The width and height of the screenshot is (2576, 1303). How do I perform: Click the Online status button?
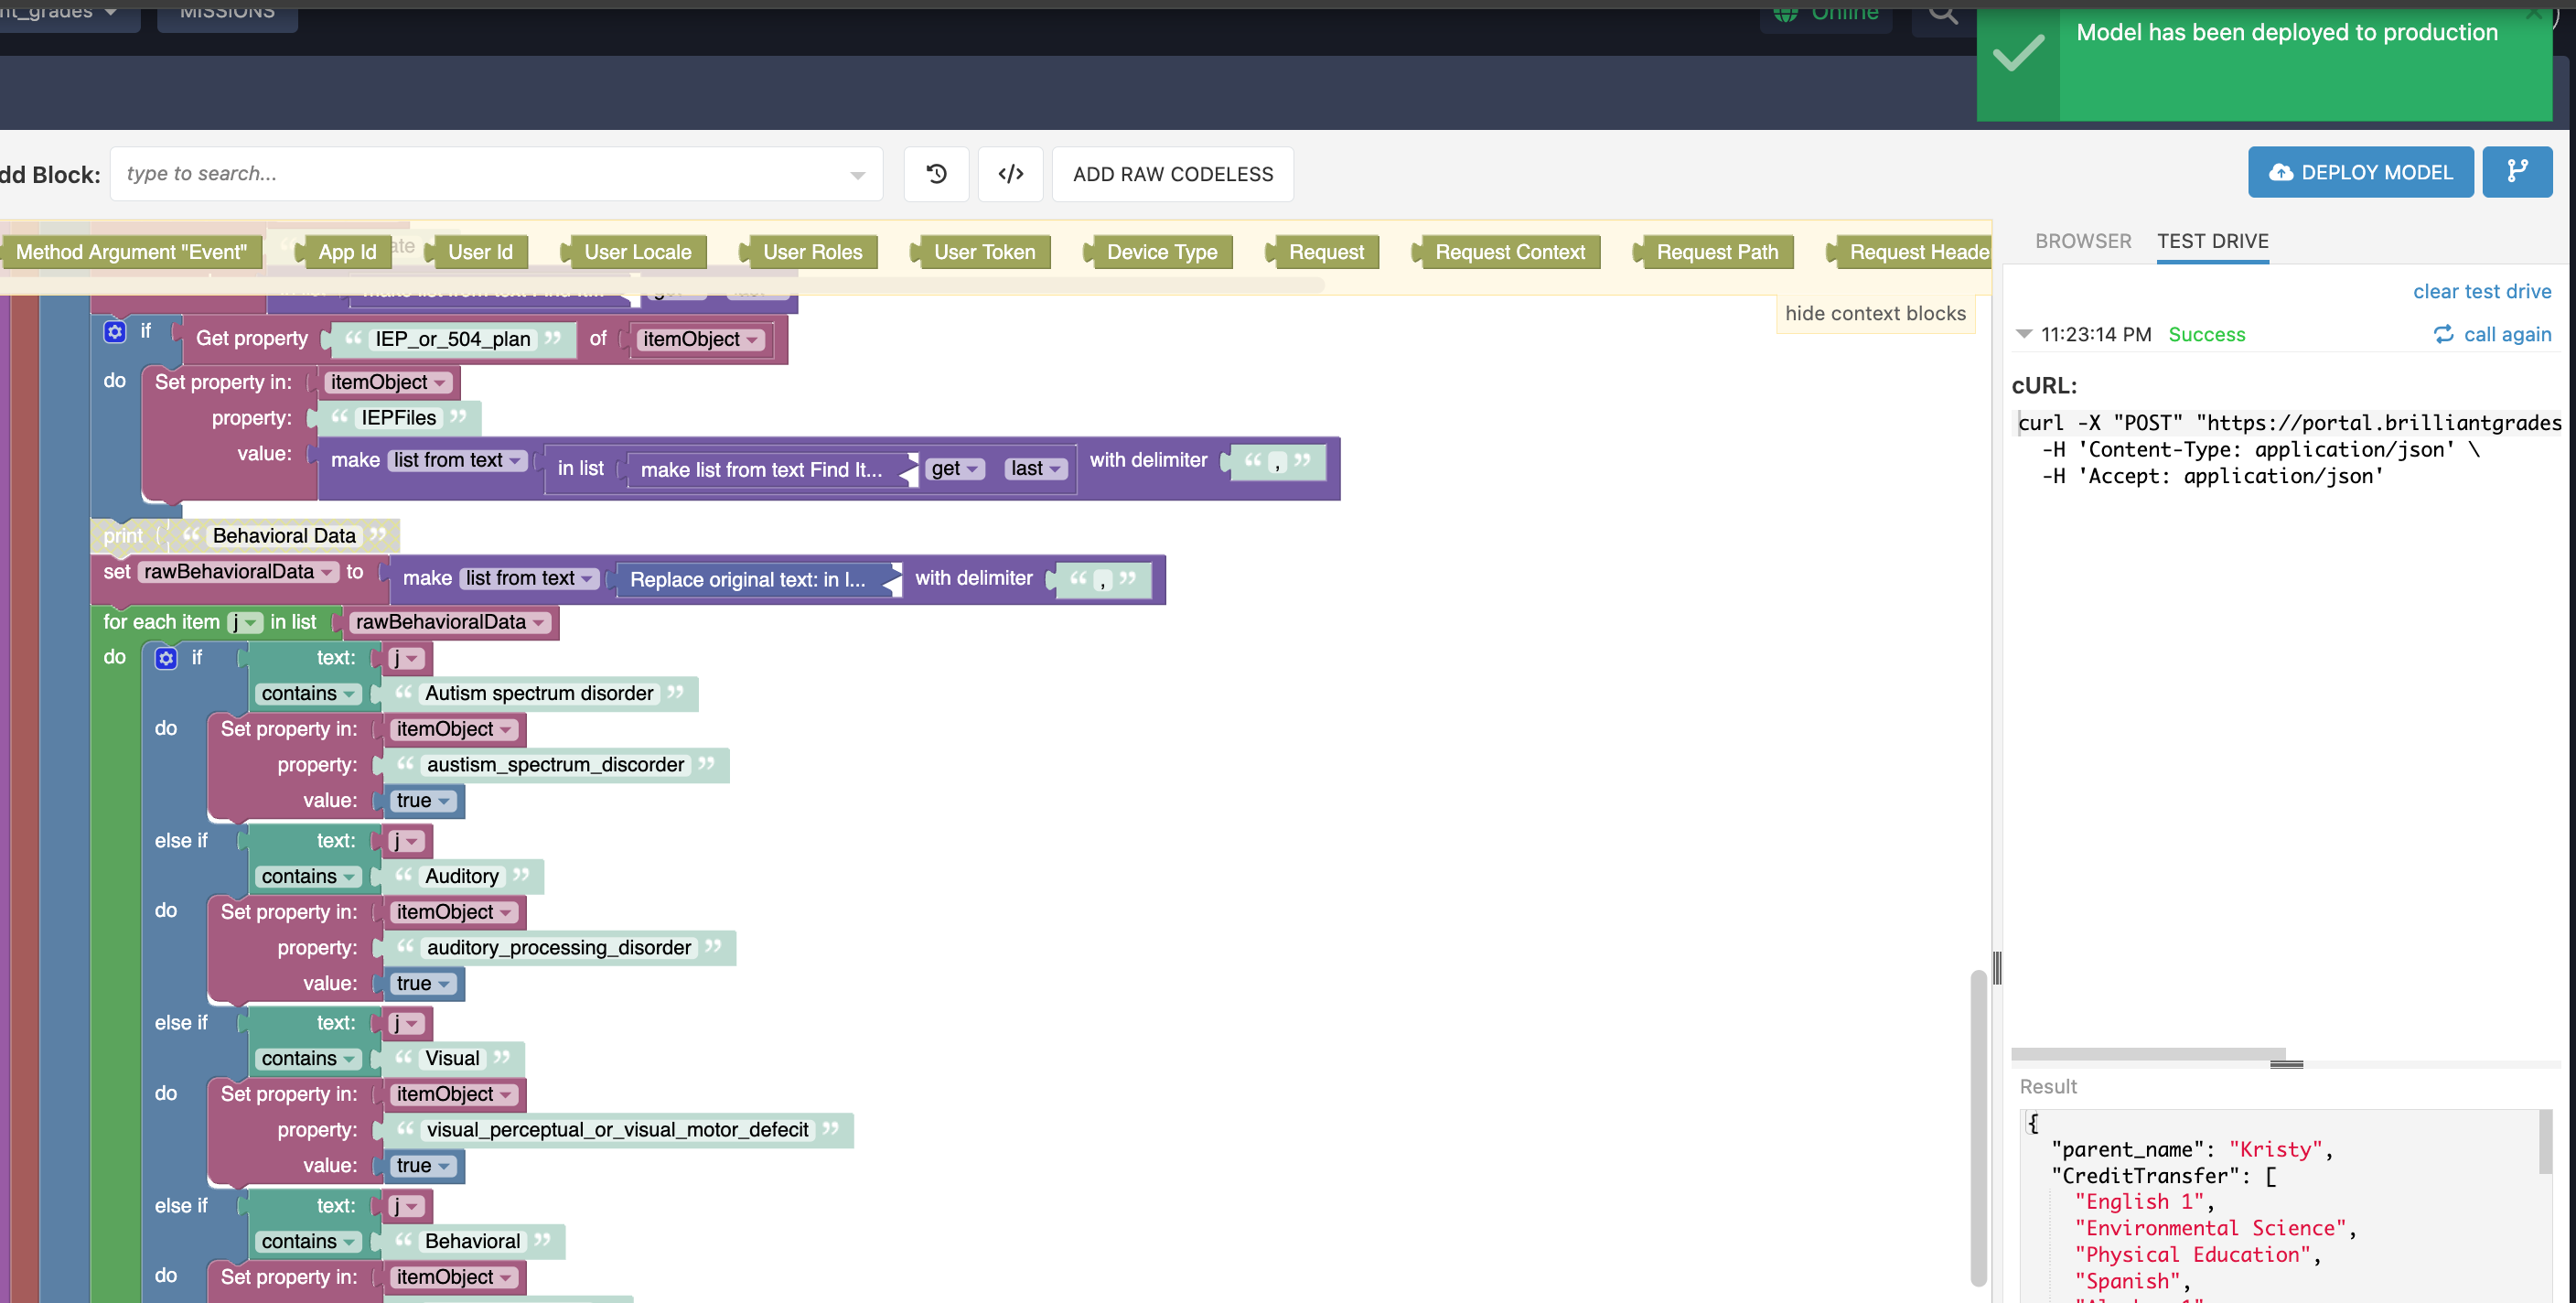[1826, 13]
